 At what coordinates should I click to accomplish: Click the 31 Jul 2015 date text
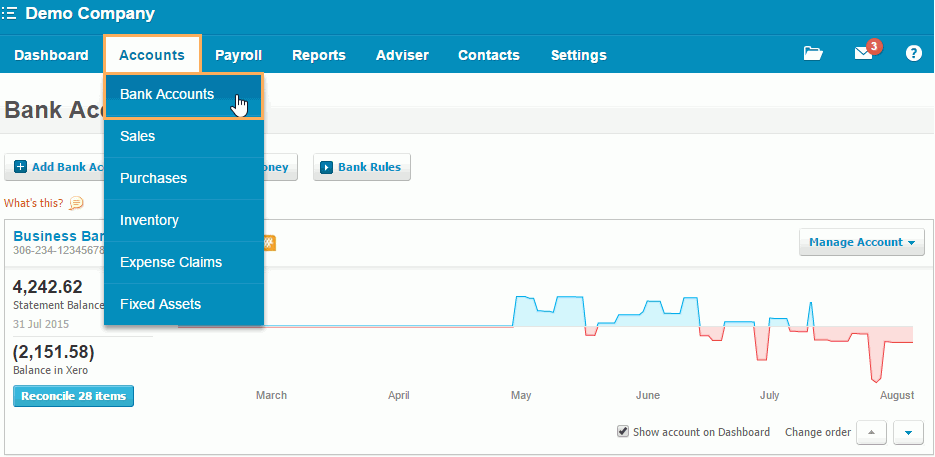pyautogui.click(x=41, y=325)
